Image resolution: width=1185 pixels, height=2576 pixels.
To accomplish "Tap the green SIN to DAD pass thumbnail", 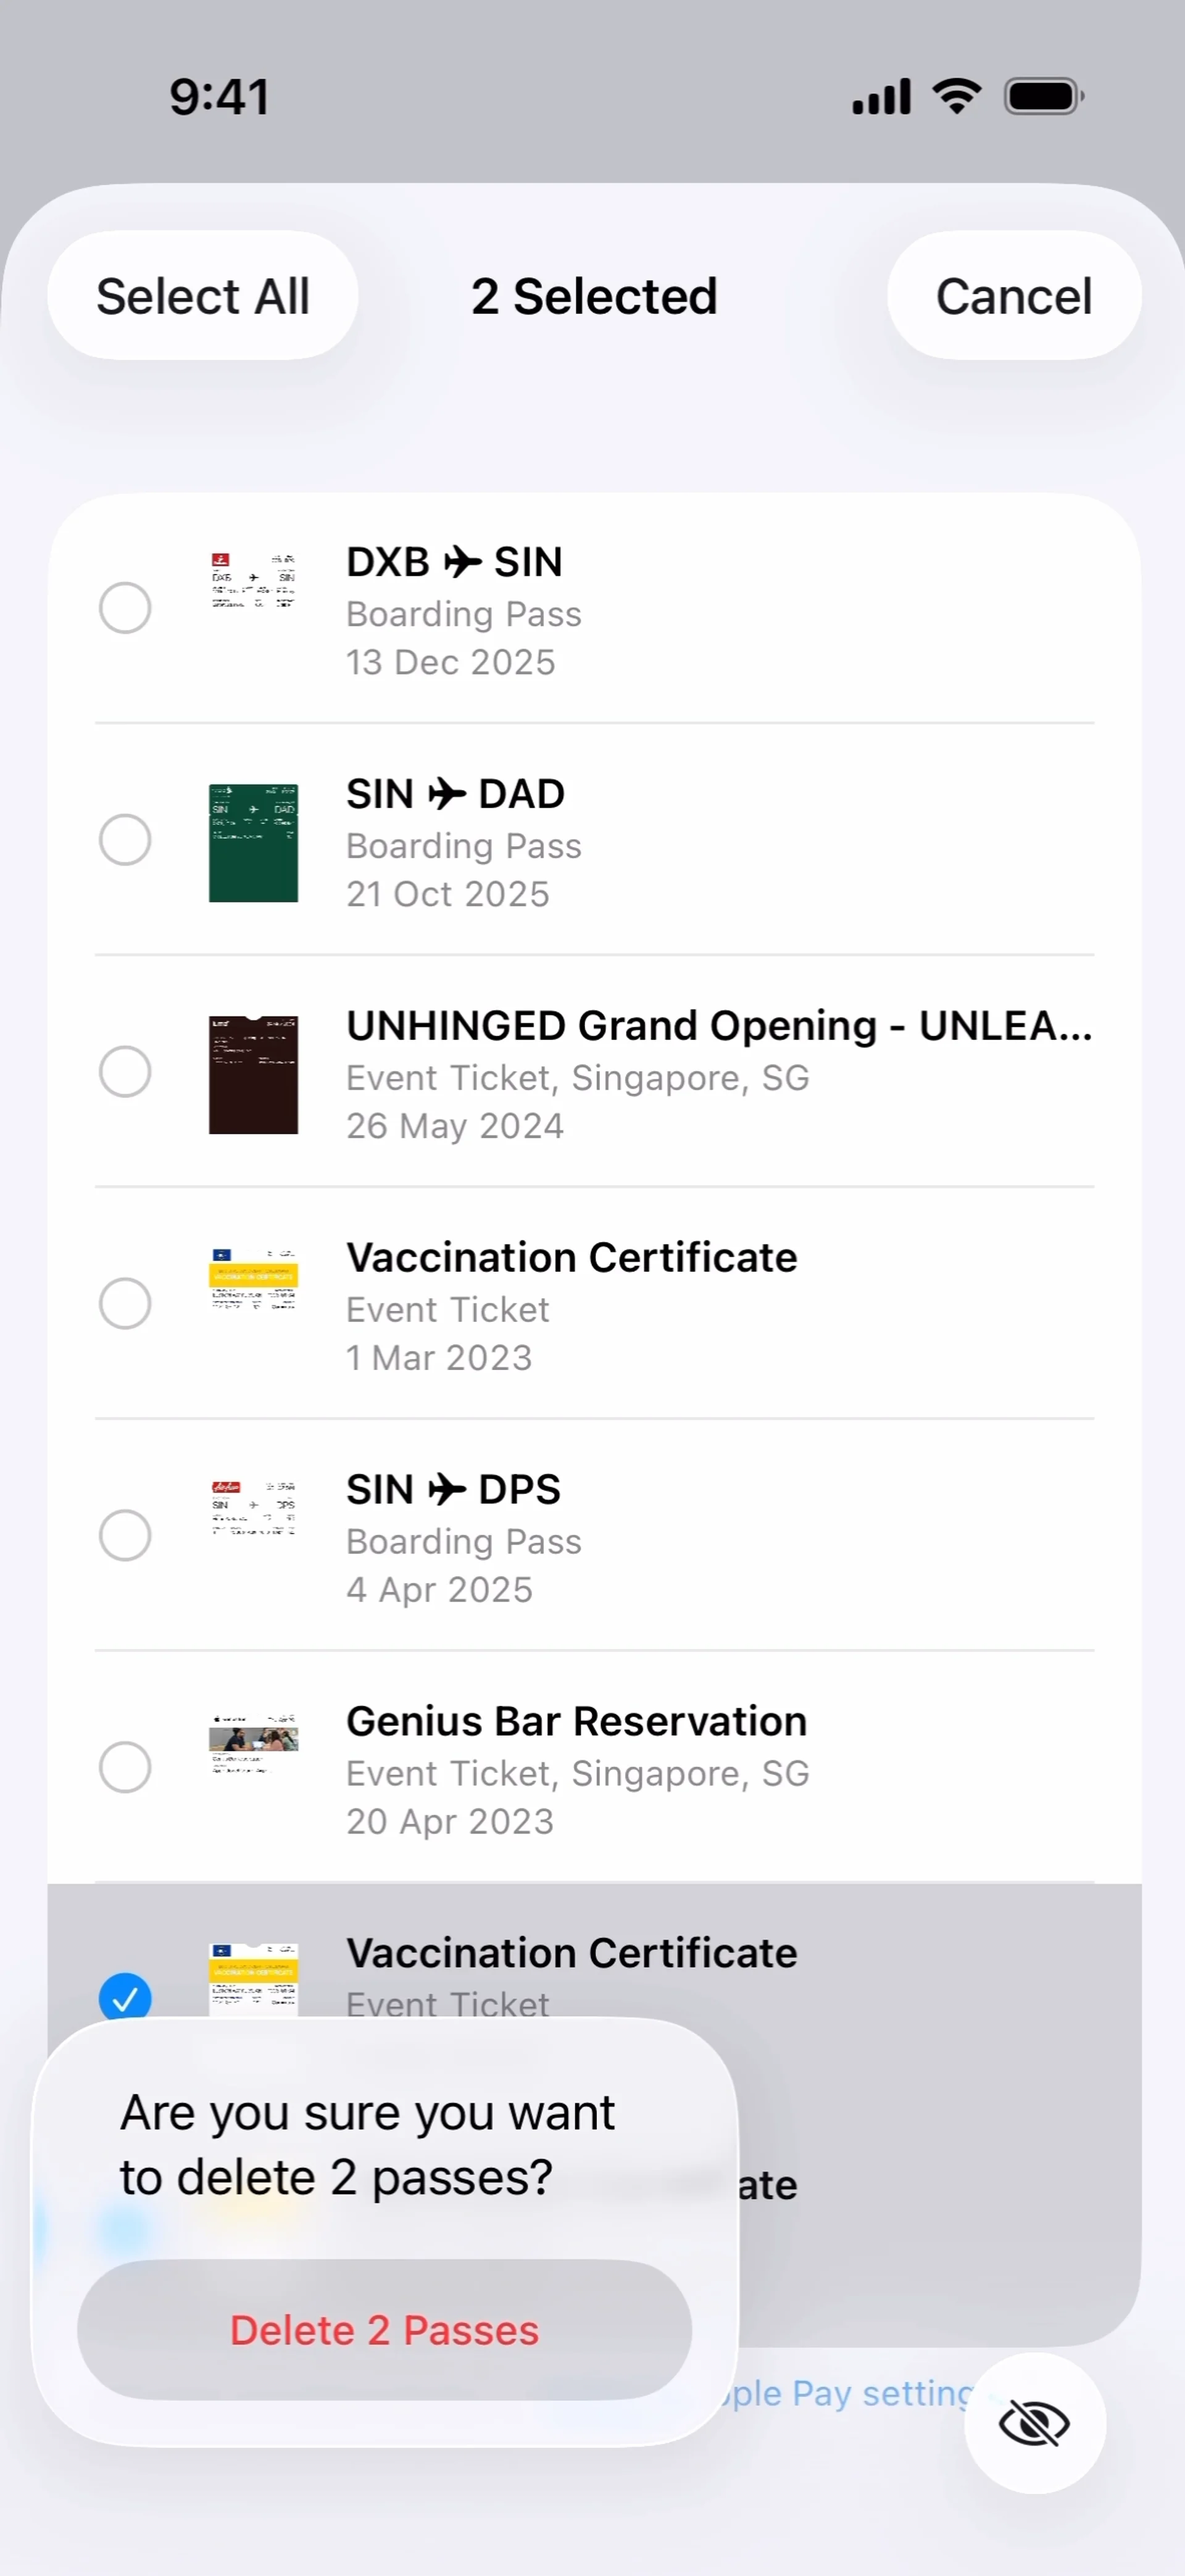I will (x=253, y=842).
